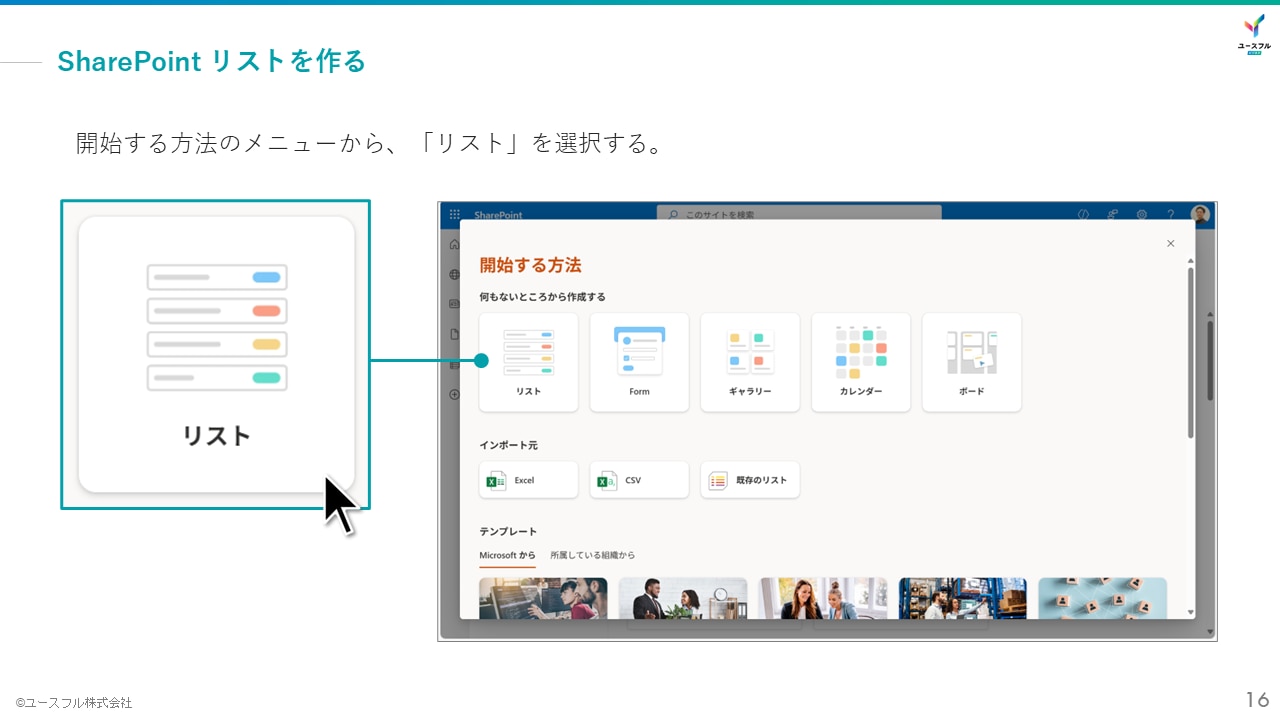Viewport: 1280px width, 720px height.
Task: Import a list from Excel
Action: point(528,480)
